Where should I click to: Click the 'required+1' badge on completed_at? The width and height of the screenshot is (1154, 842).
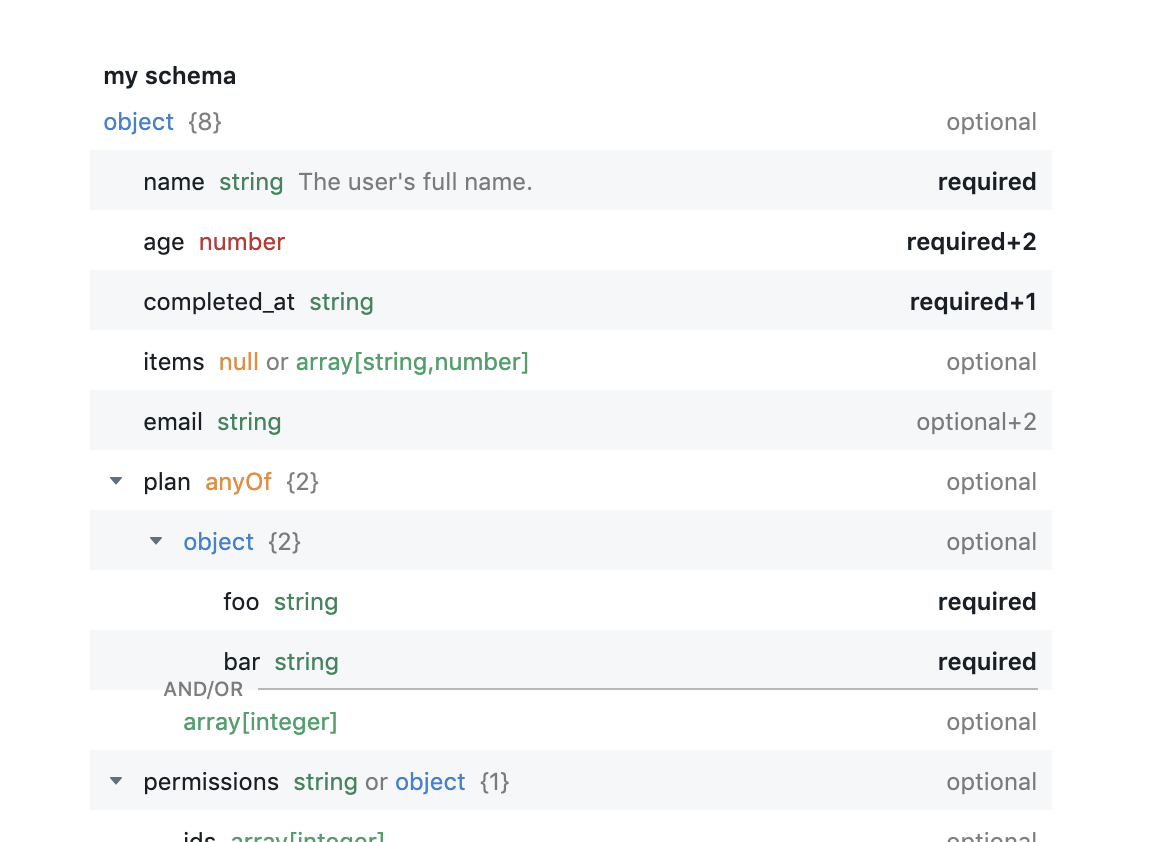tap(972, 302)
